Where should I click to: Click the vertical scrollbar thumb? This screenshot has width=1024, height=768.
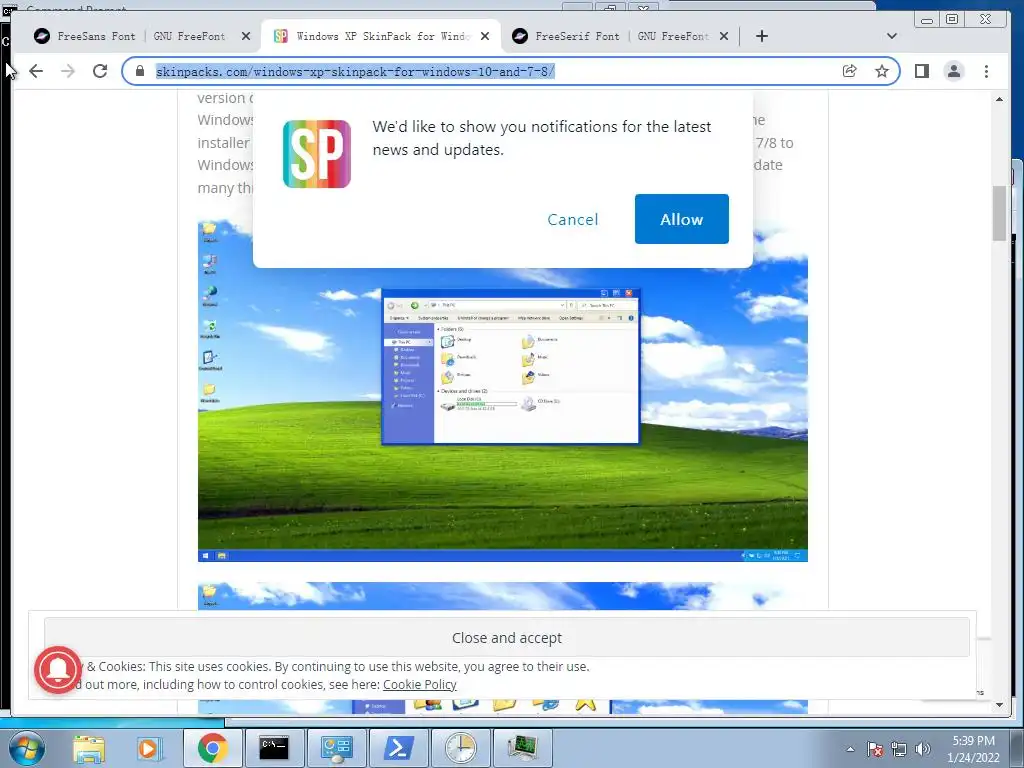999,213
